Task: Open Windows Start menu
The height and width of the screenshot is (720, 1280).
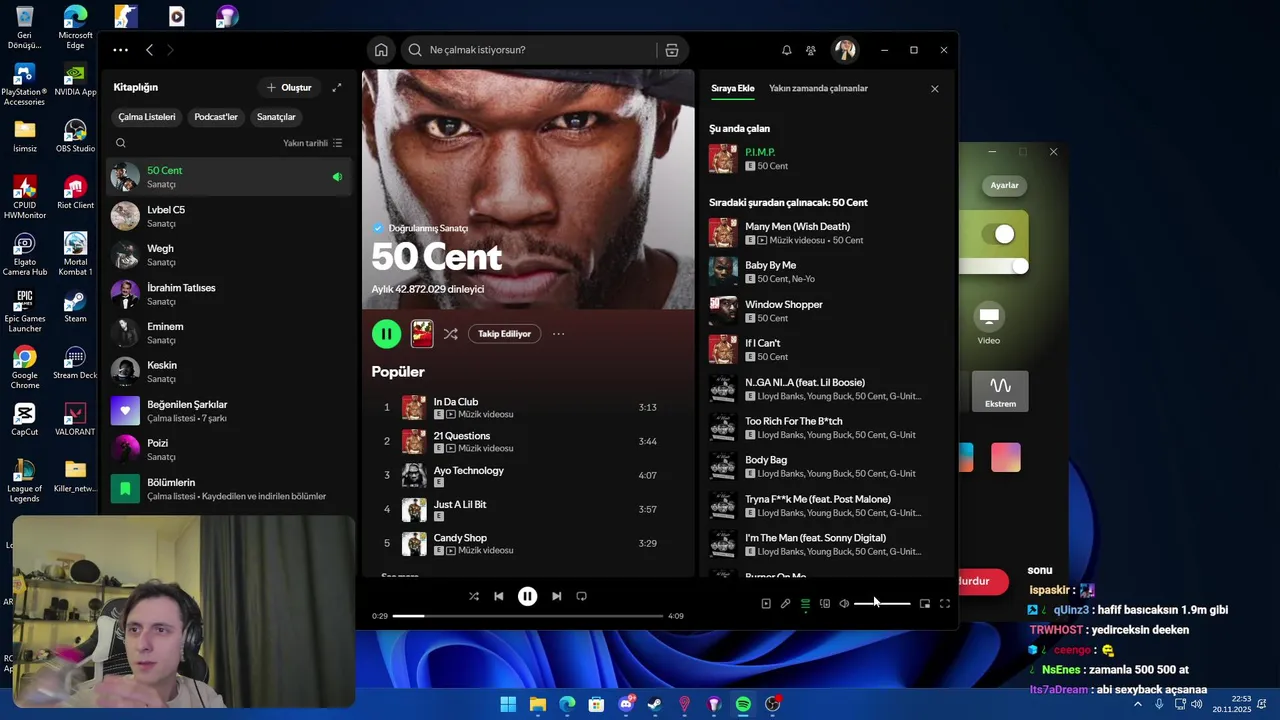Action: coord(508,705)
